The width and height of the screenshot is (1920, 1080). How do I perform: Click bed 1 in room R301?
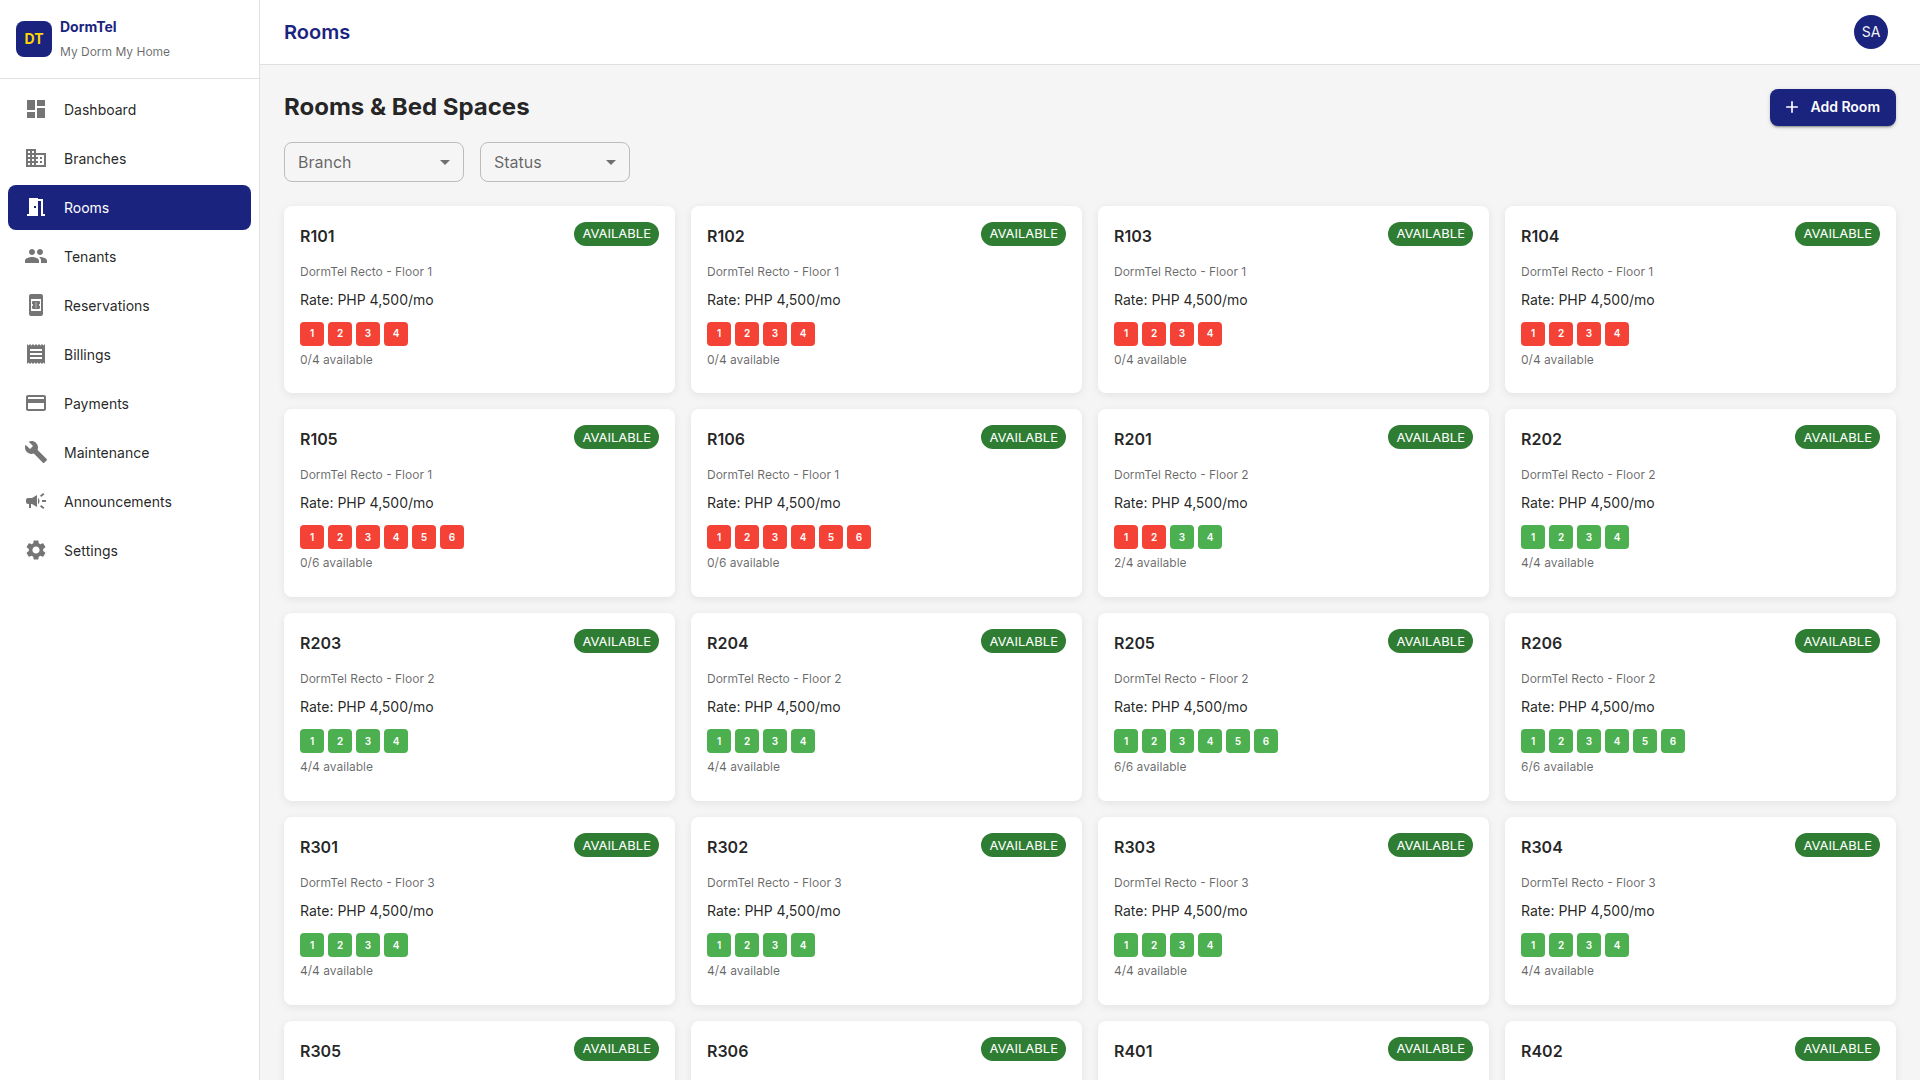[312, 945]
